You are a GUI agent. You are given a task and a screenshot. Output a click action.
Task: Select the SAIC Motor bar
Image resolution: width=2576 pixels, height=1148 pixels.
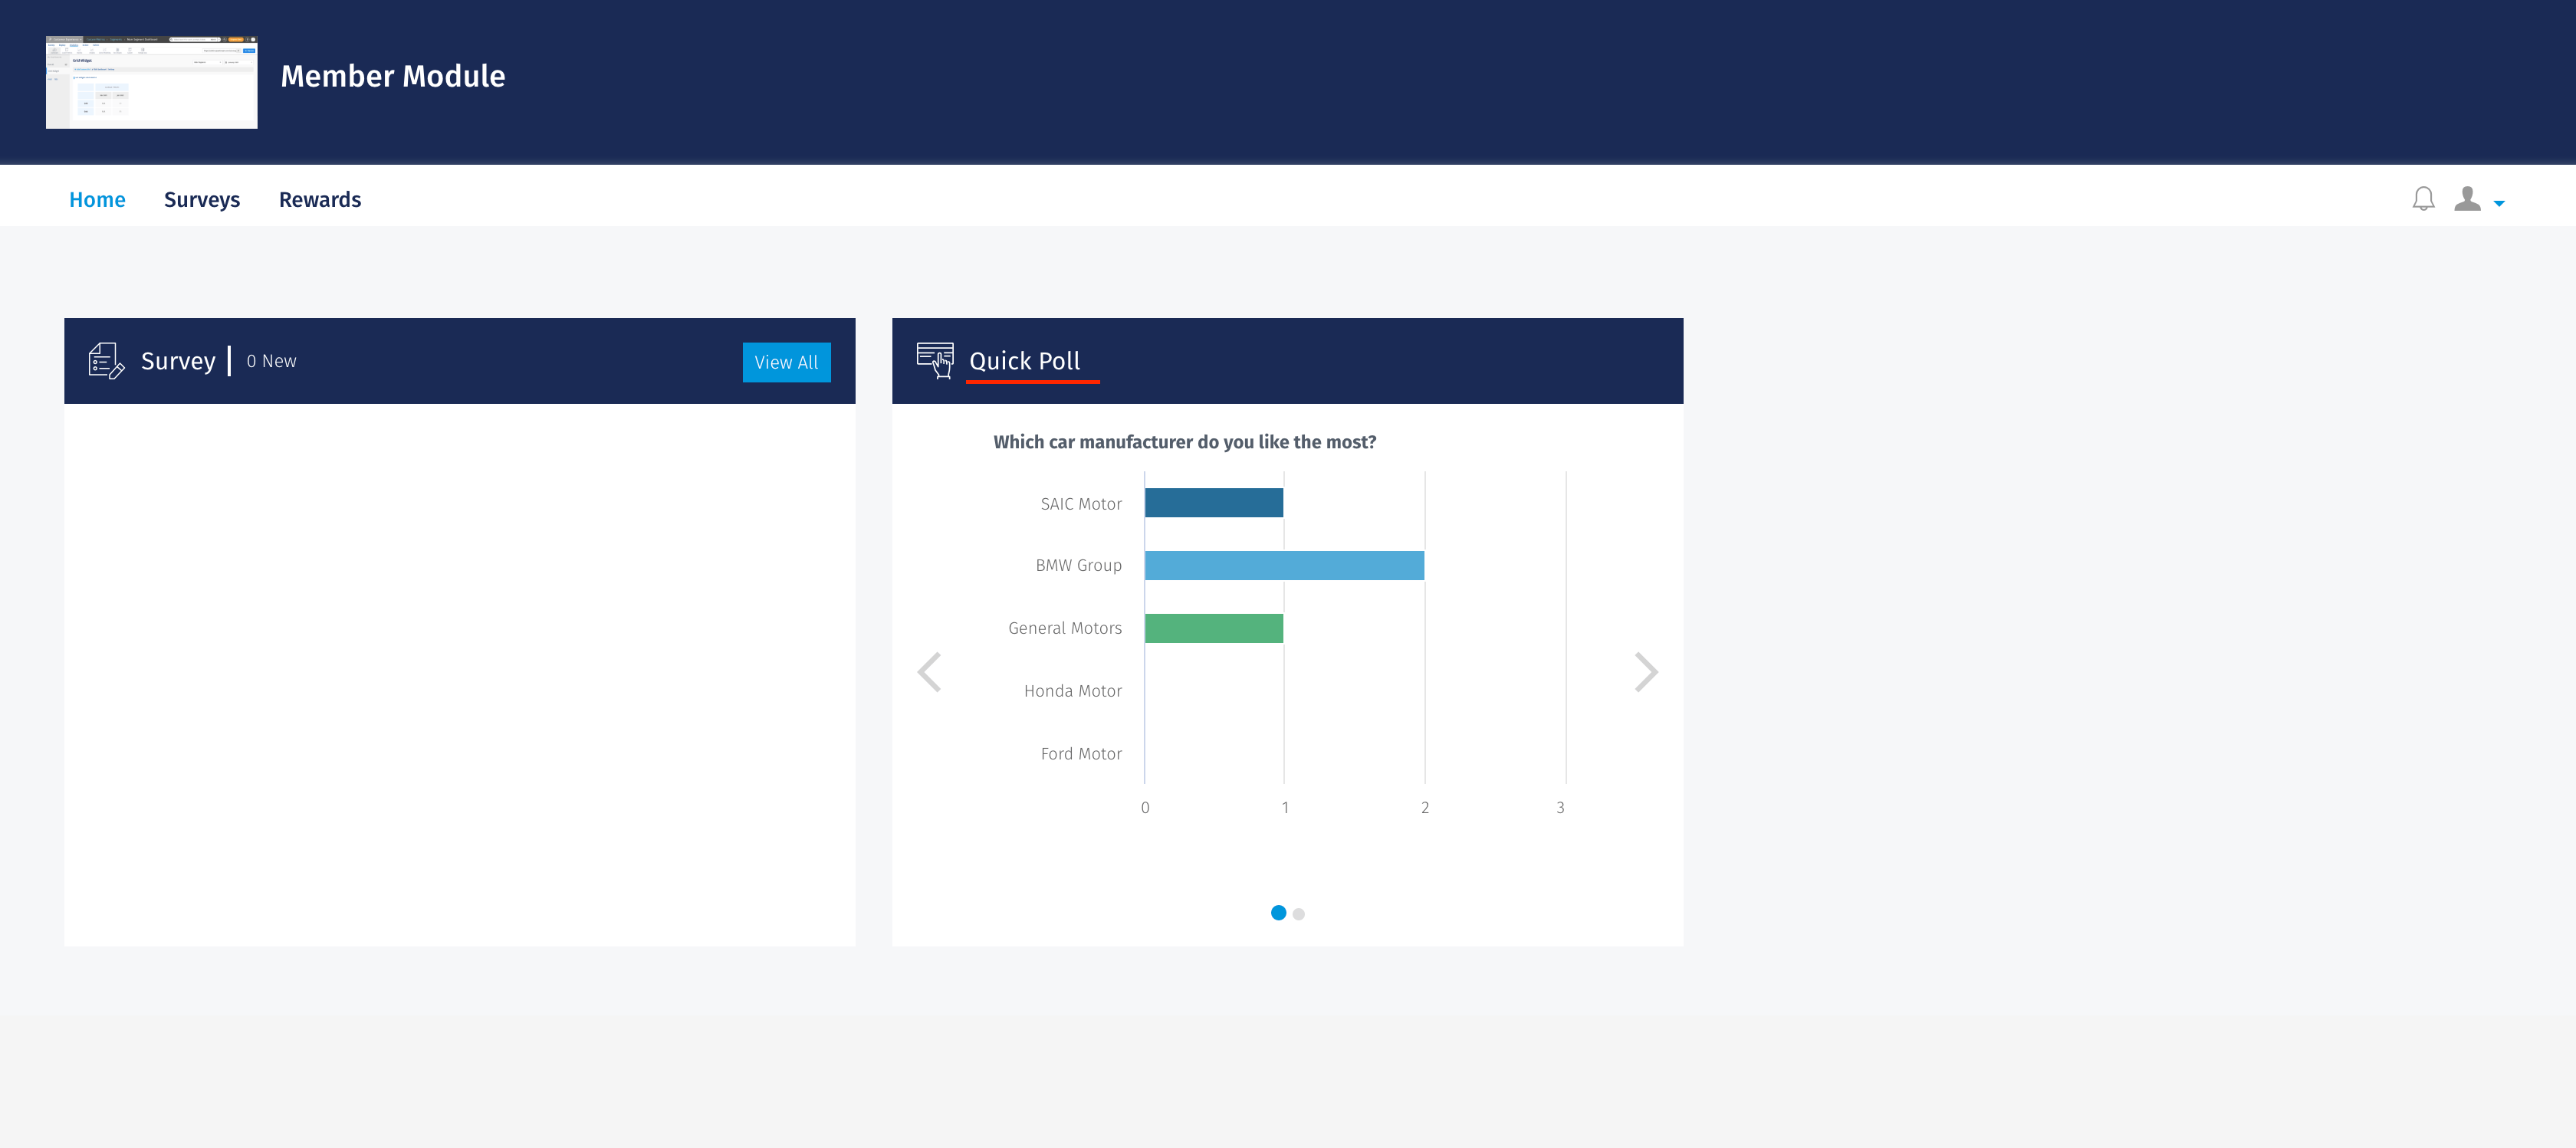click(x=1213, y=503)
